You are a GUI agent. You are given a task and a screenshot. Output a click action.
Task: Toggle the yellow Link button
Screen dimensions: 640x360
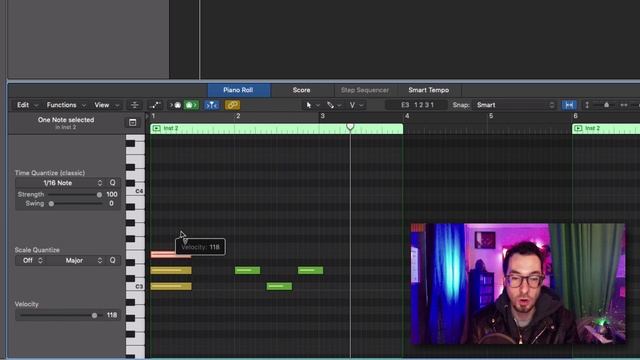point(232,105)
